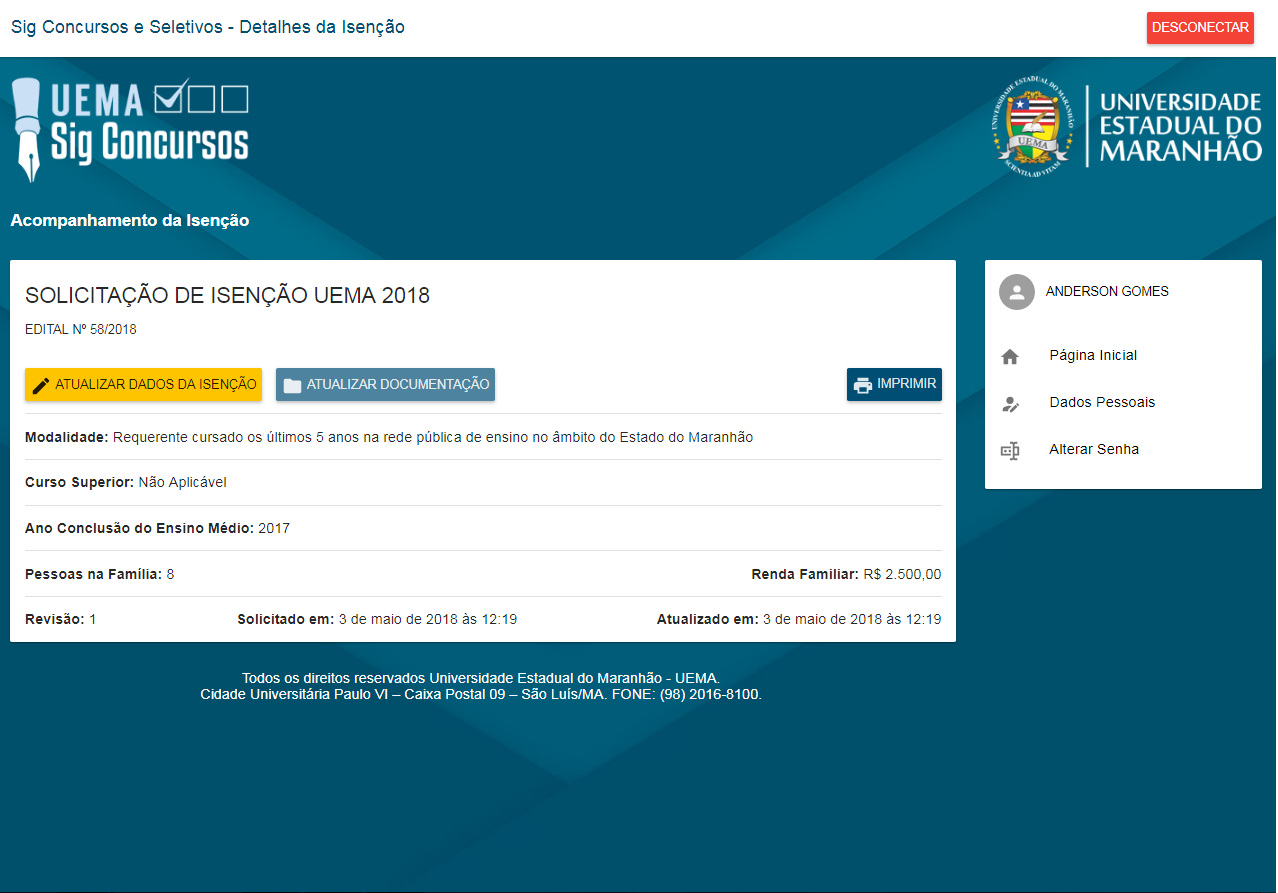The width and height of the screenshot is (1278, 893).
Task: Click the Atualizado em date text
Action: click(852, 619)
